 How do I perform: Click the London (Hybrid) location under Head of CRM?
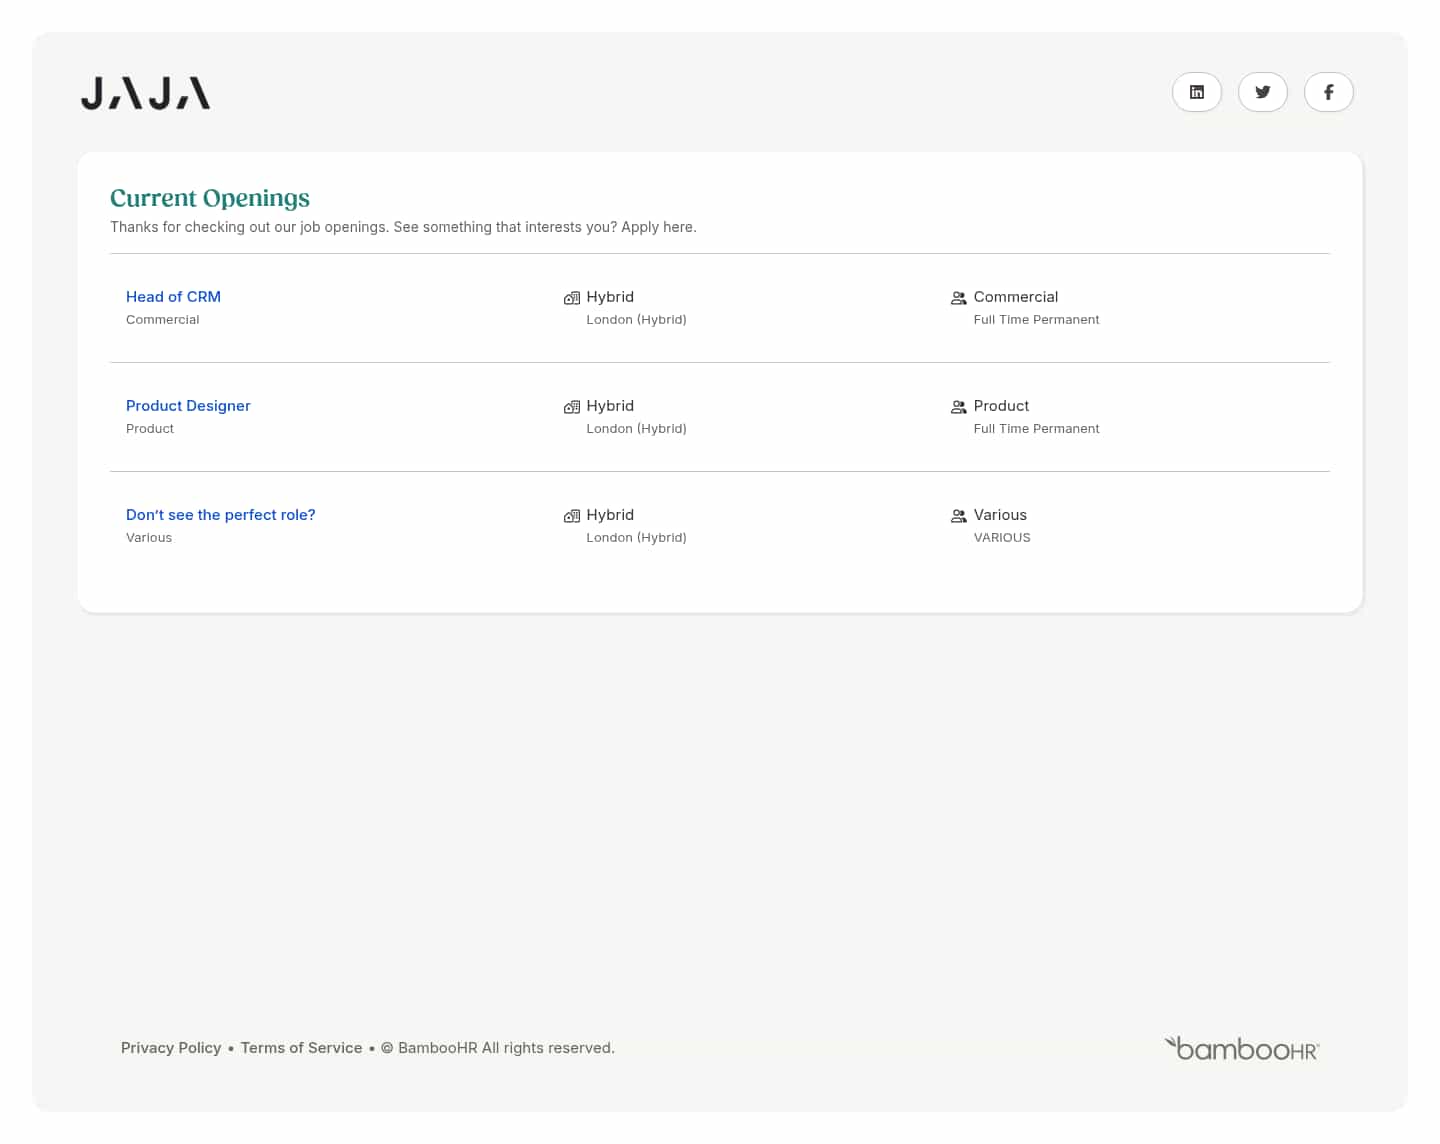pyautogui.click(x=636, y=319)
